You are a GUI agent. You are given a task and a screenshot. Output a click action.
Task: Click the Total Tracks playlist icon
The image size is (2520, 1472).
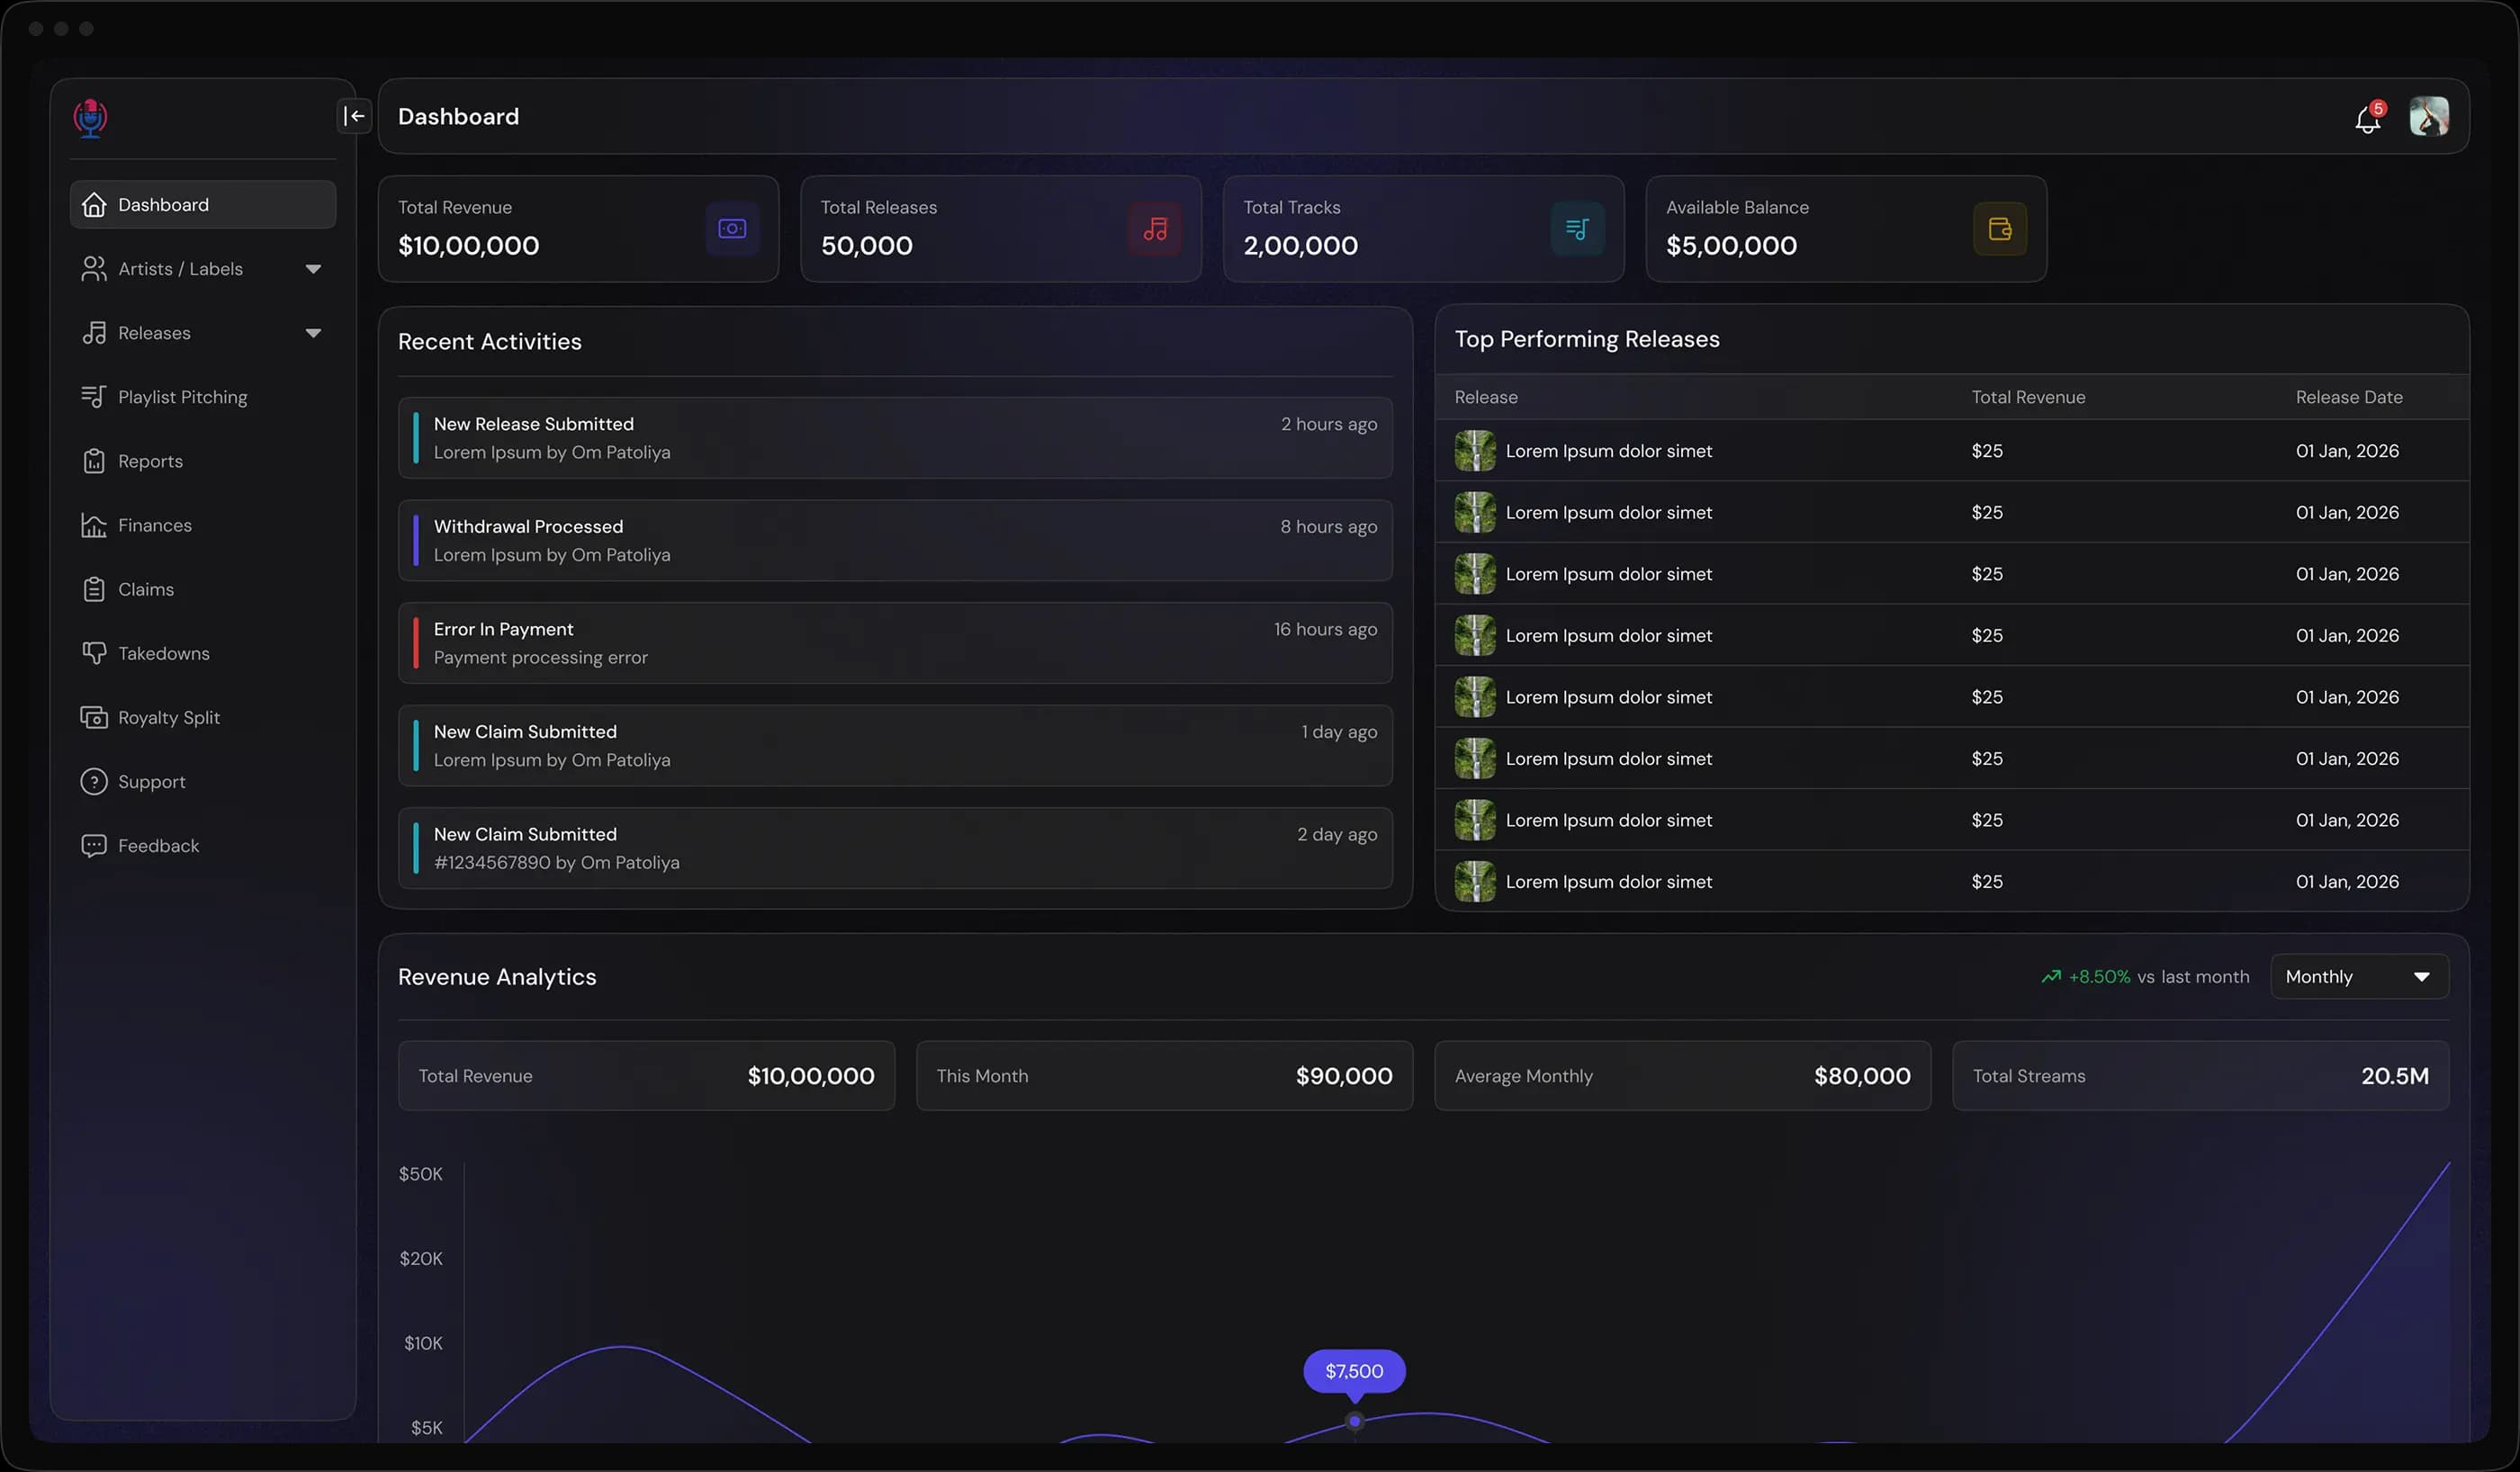click(x=1577, y=229)
